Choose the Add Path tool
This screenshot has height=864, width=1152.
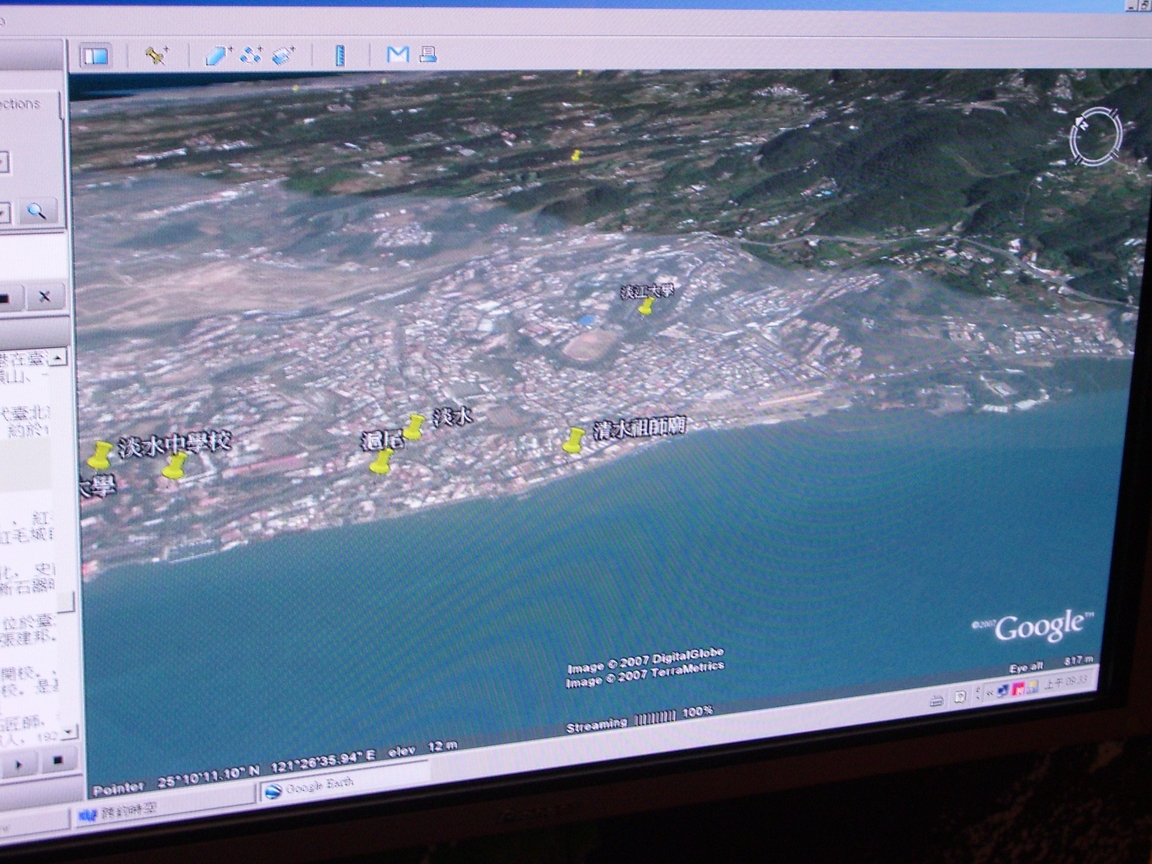point(251,56)
